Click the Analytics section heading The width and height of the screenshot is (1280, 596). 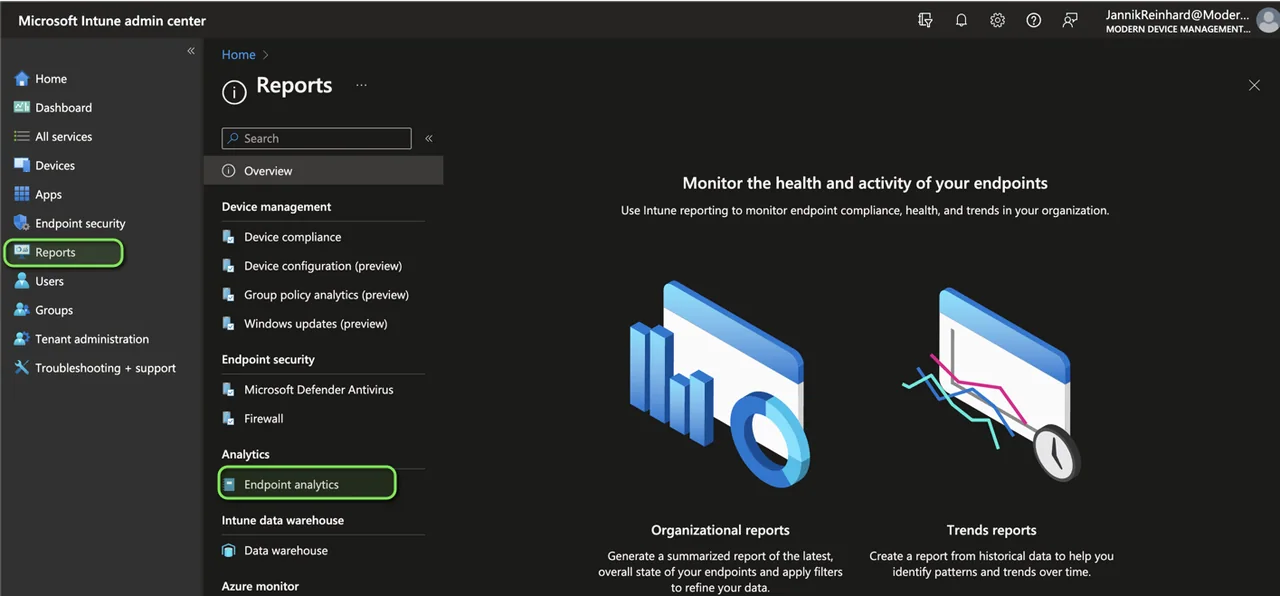tap(246, 455)
